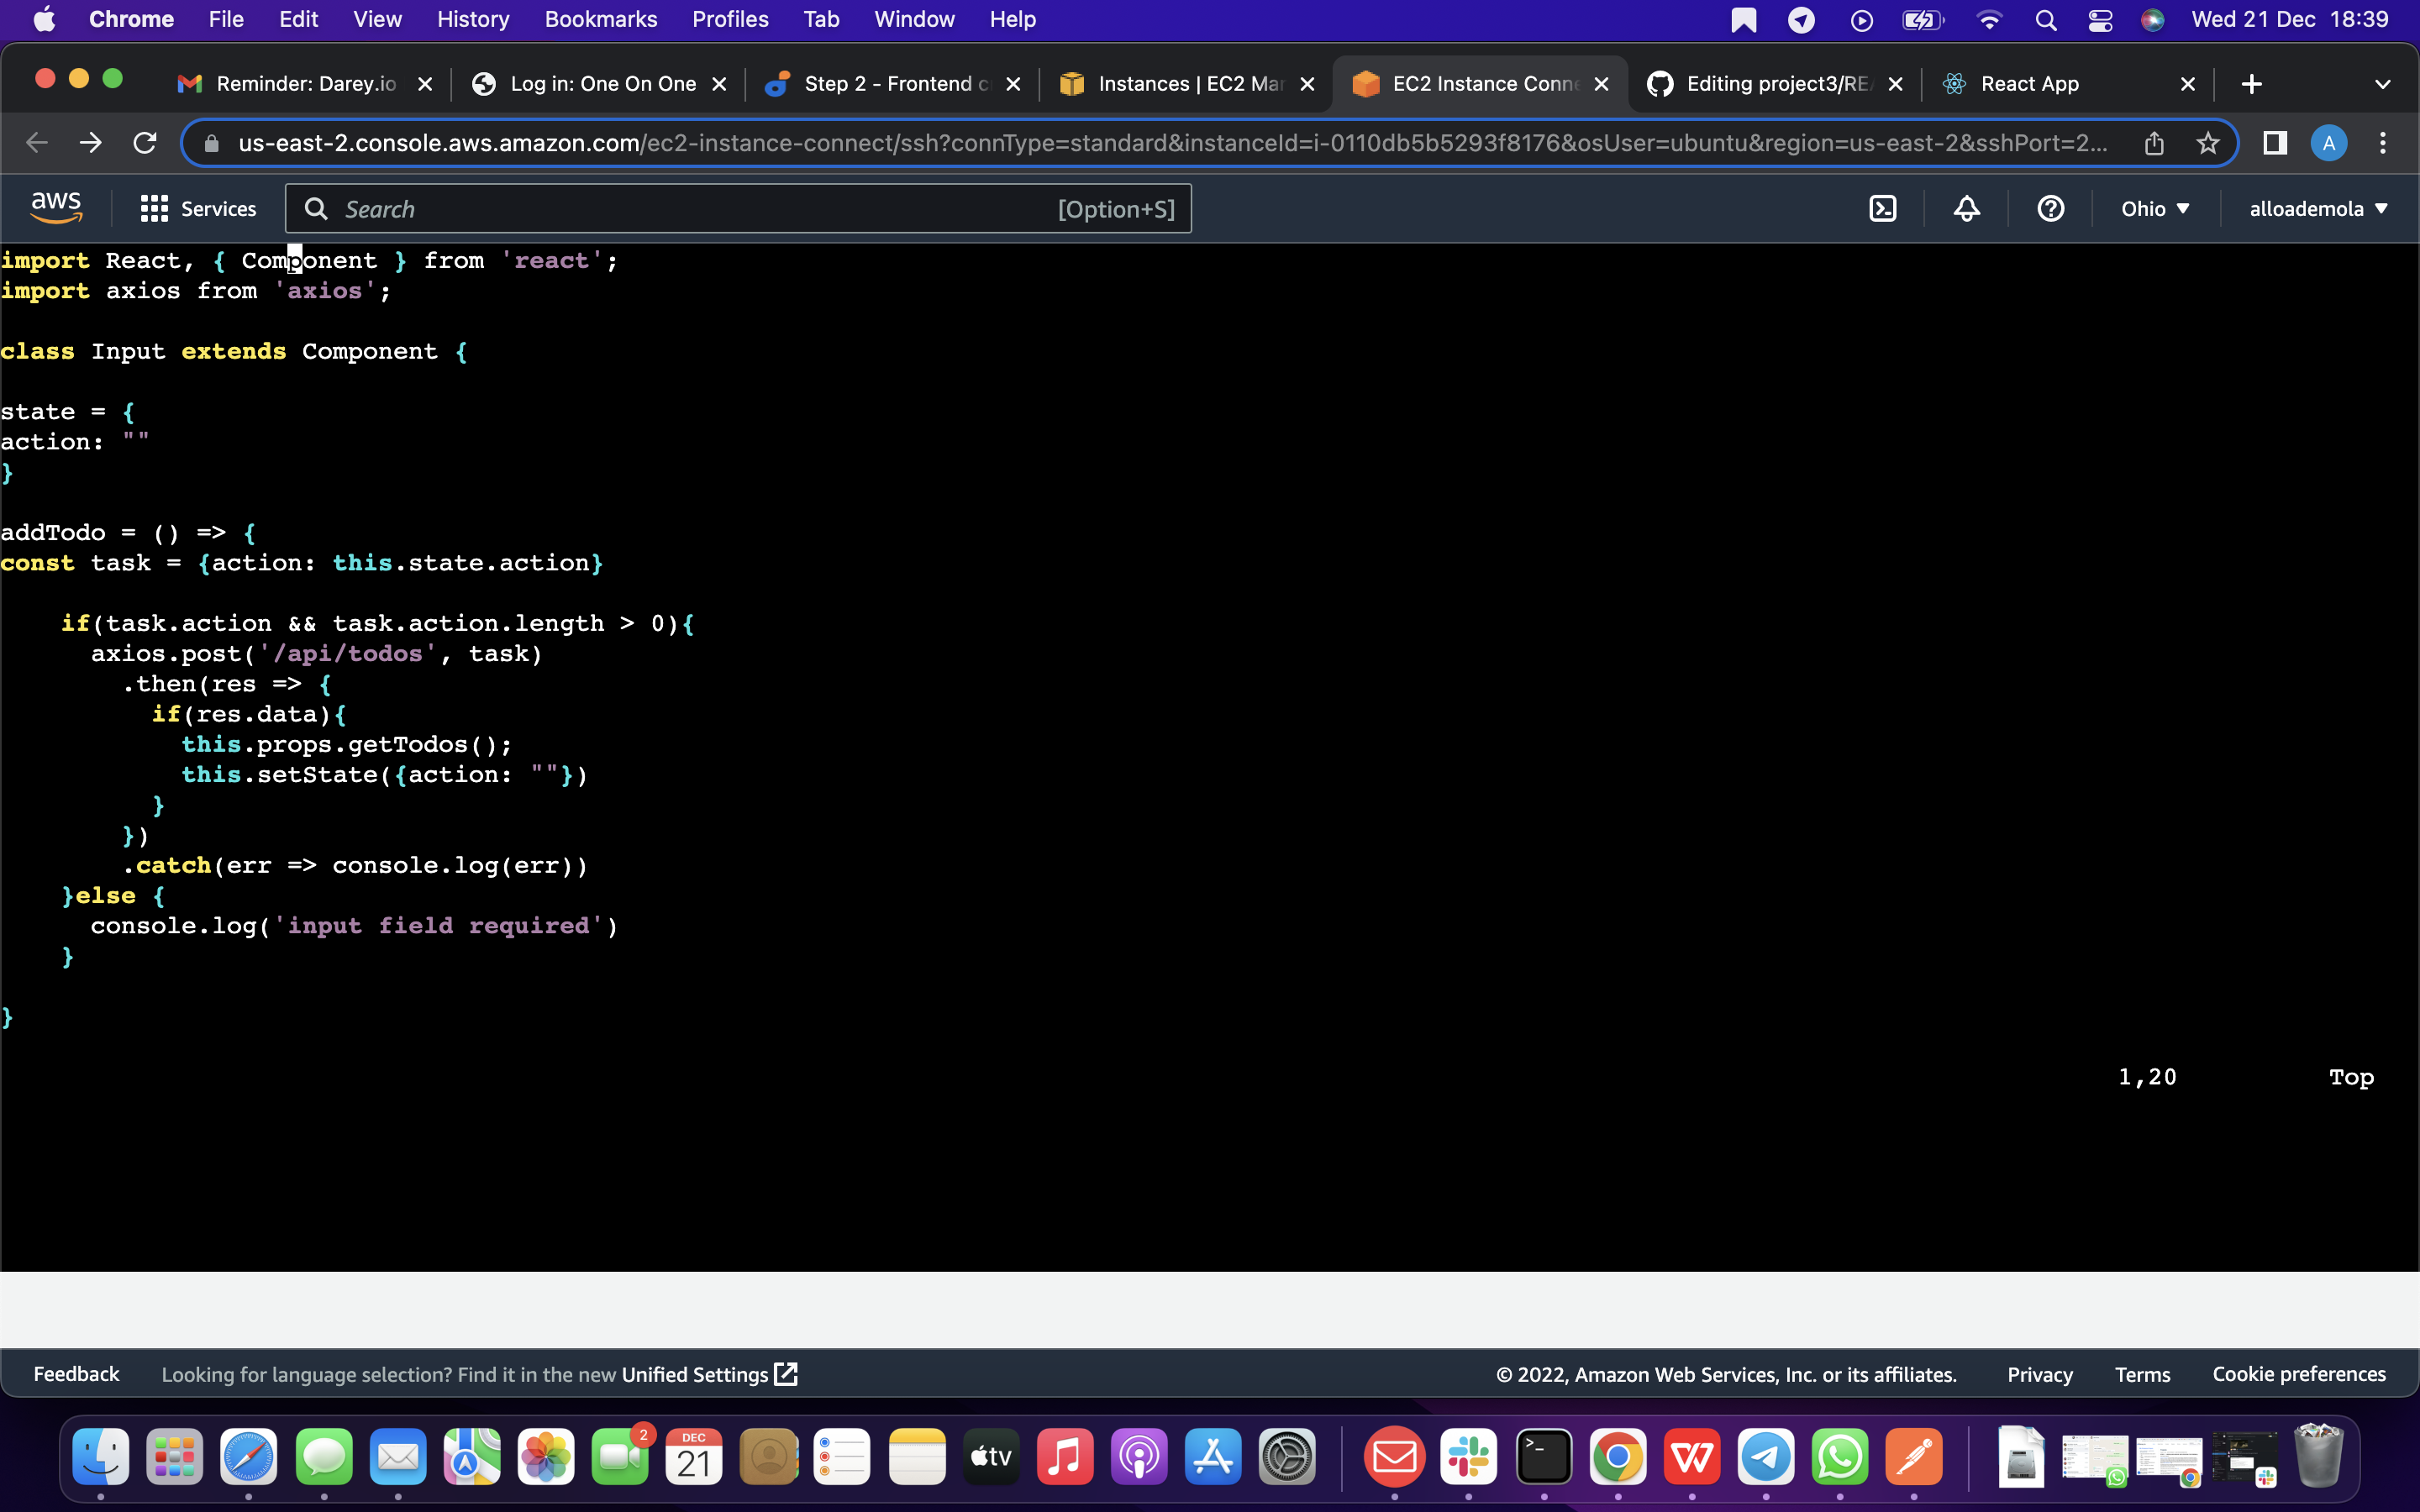This screenshot has height=1512, width=2420.
Task: Open the Services grid menu icon
Action: point(153,208)
